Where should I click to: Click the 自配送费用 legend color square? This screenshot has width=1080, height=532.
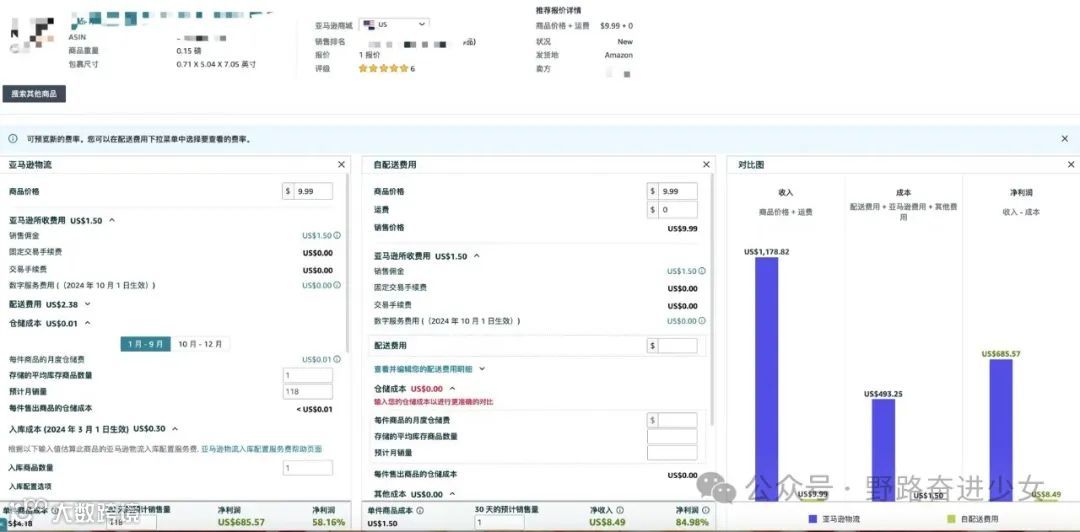click(952, 519)
